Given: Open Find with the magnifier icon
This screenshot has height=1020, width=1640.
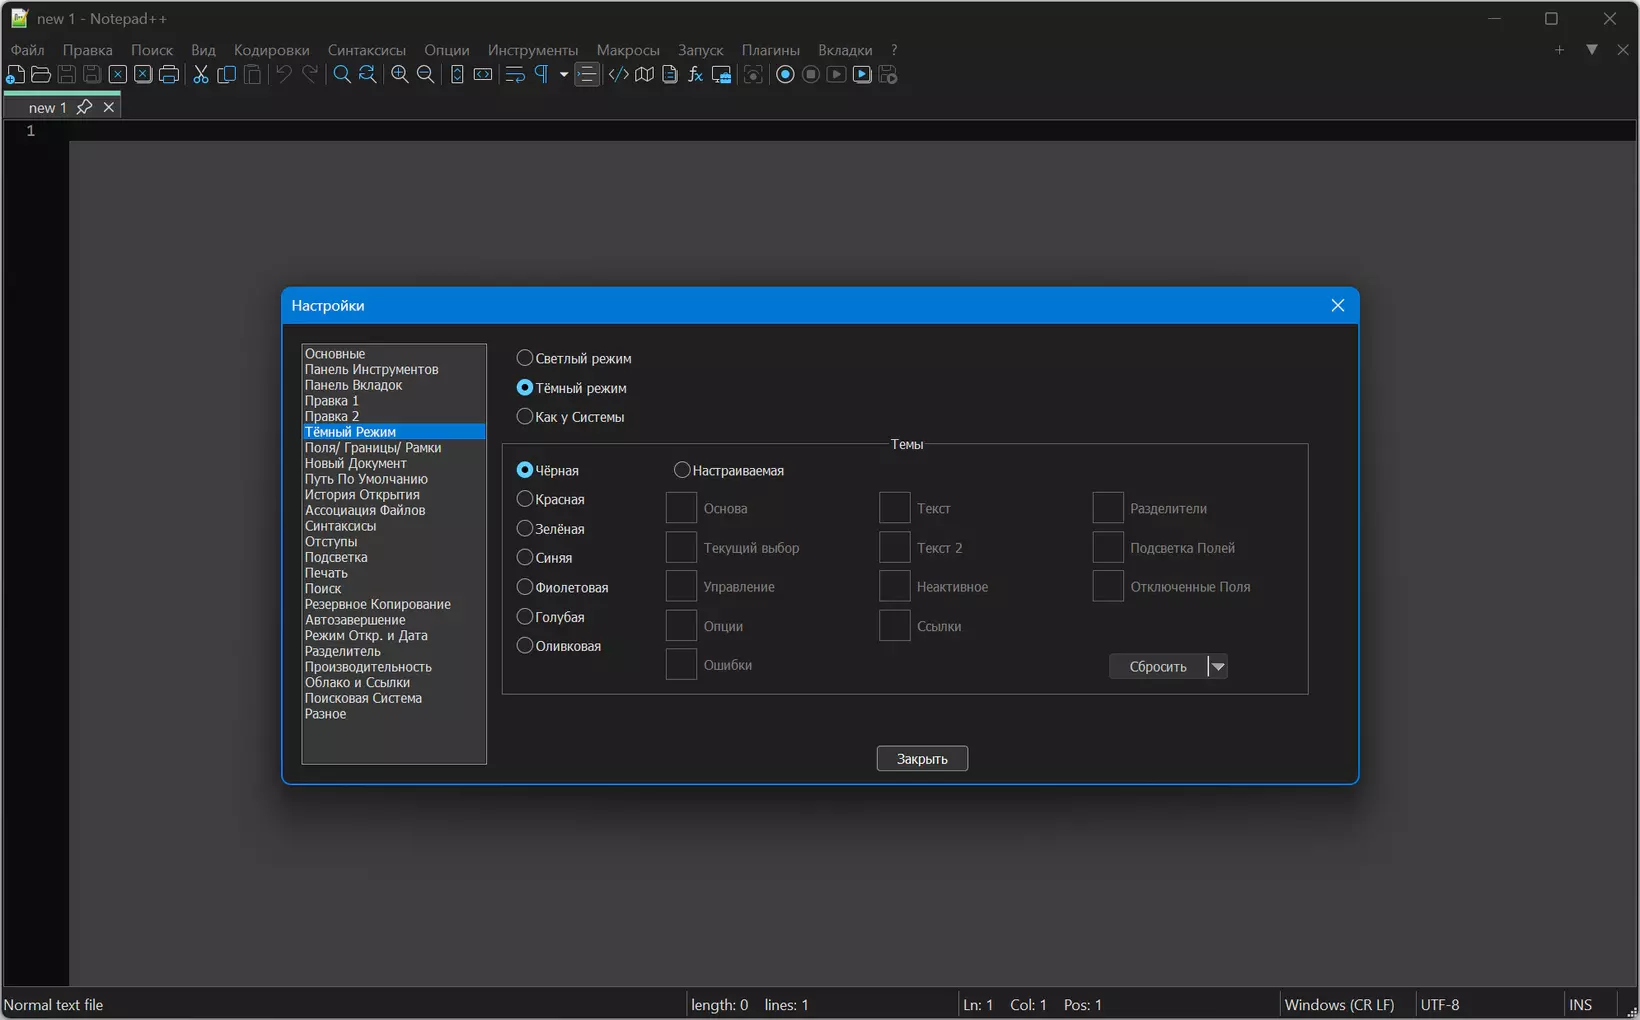Looking at the screenshot, I should pos(342,75).
